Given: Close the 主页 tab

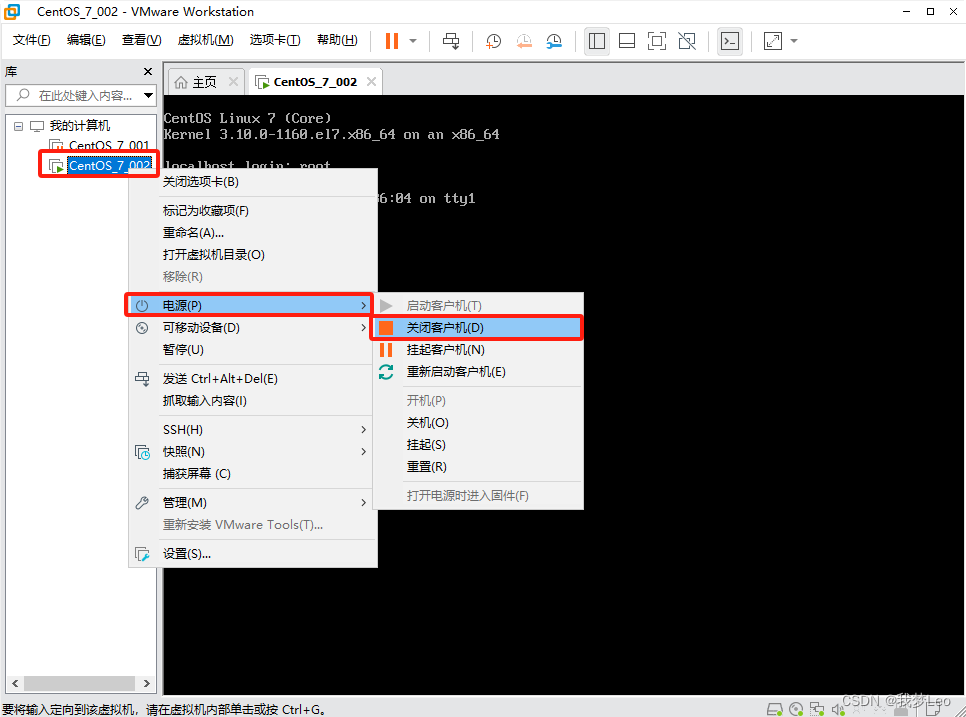Looking at the screenshot, I should tap(233, 81).
